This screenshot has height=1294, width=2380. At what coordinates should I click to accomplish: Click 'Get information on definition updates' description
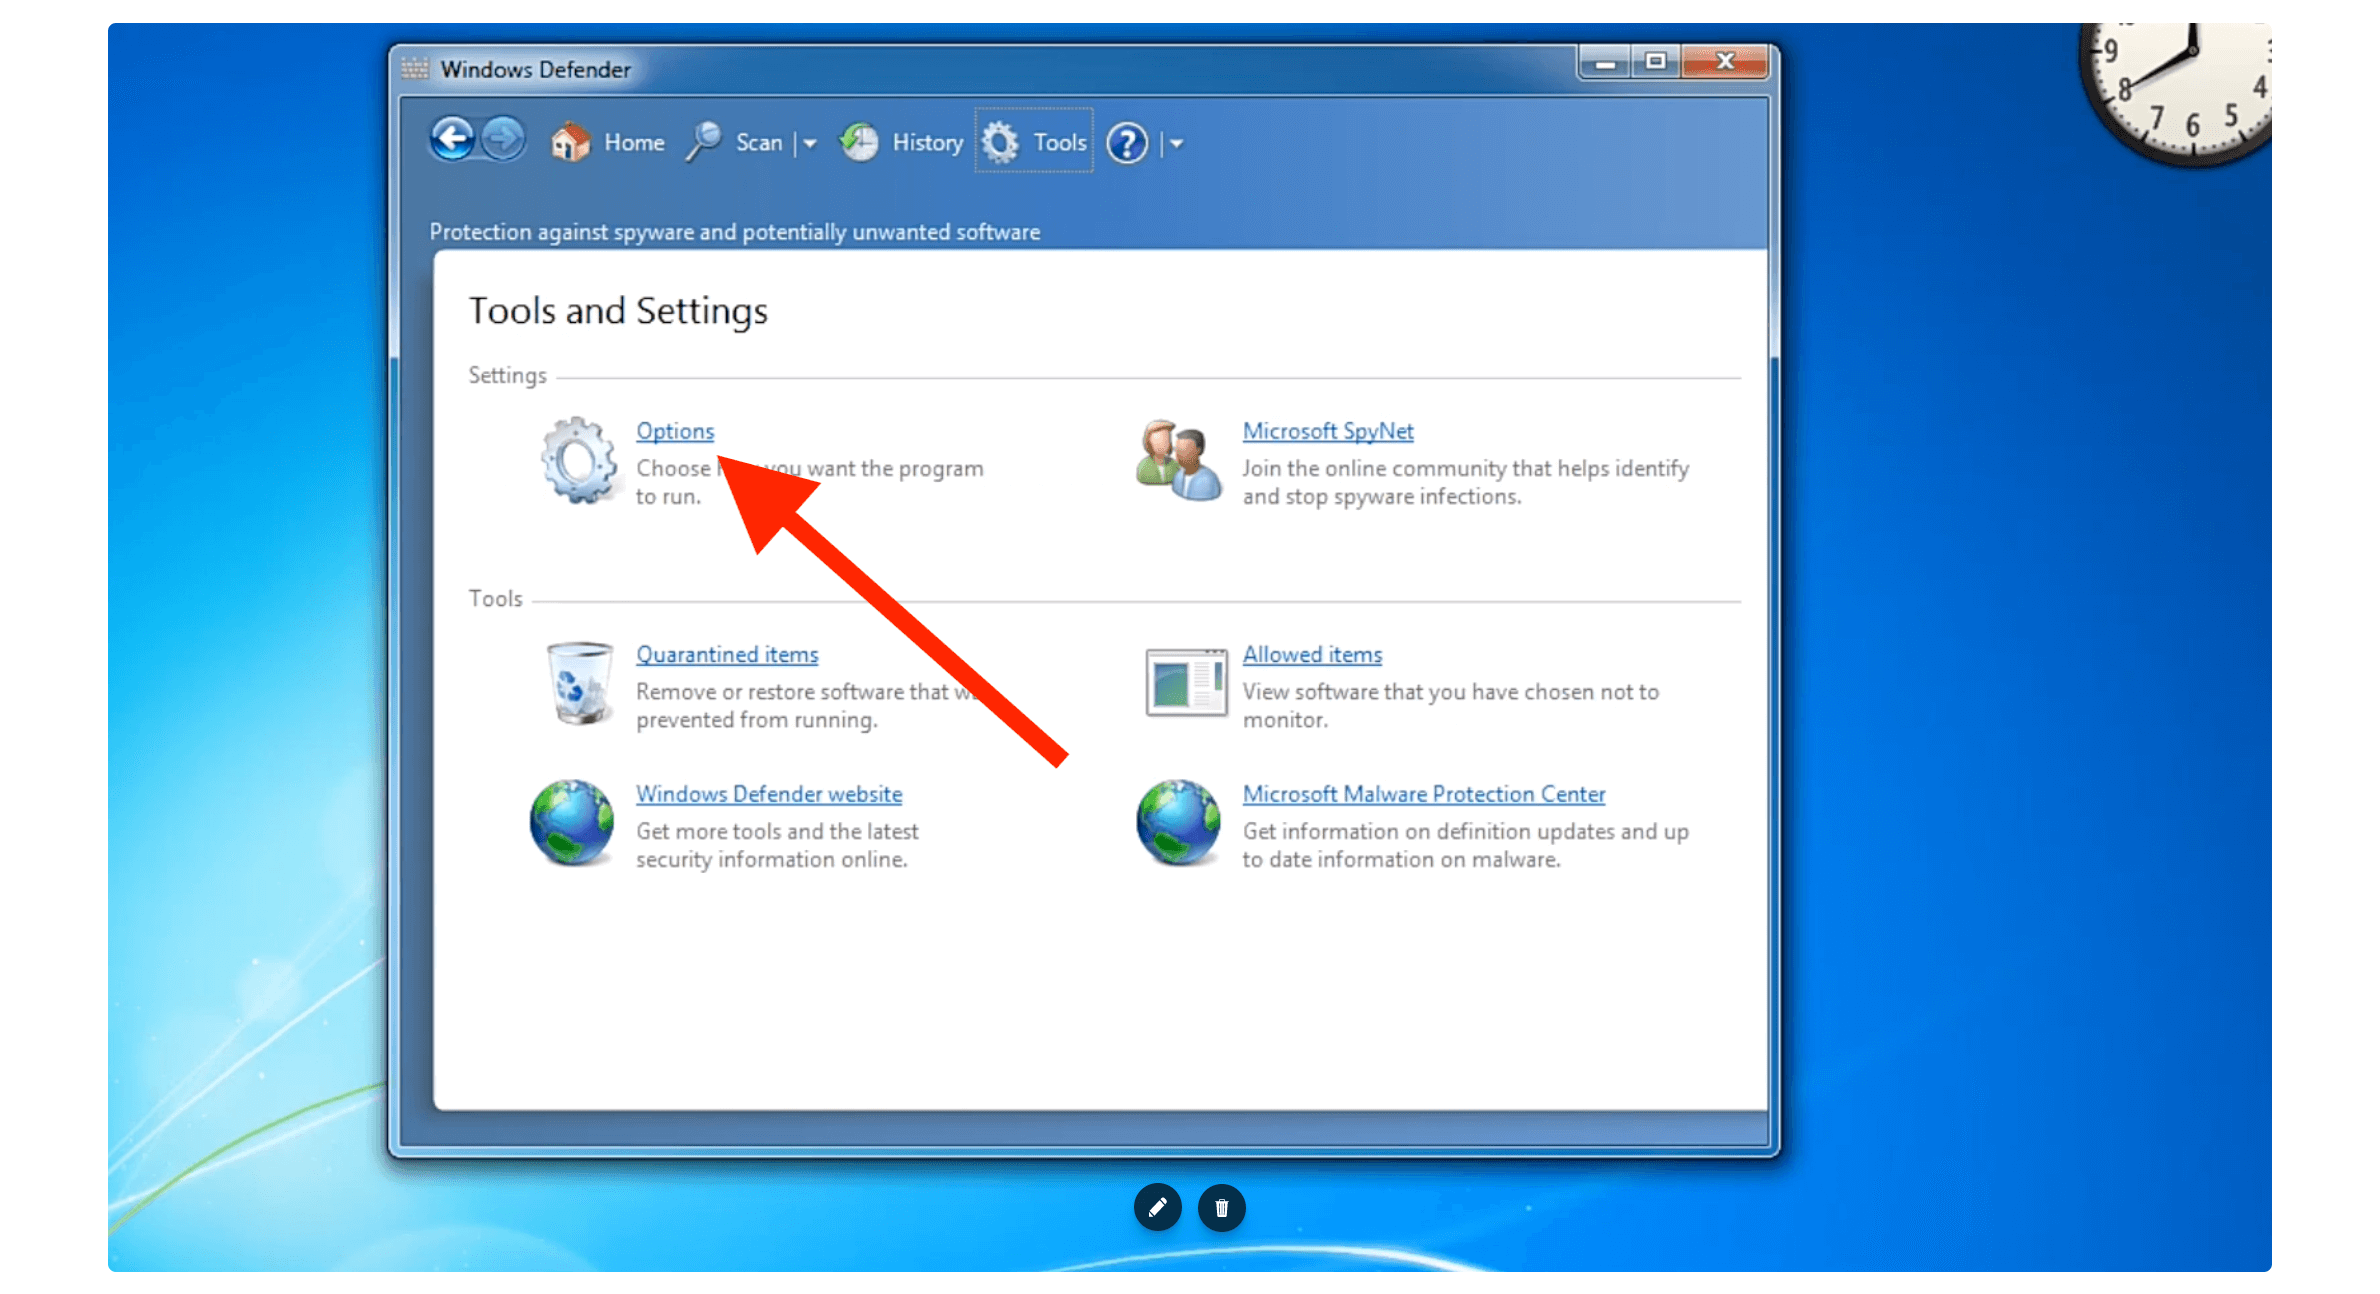[x=1465, y=845]
